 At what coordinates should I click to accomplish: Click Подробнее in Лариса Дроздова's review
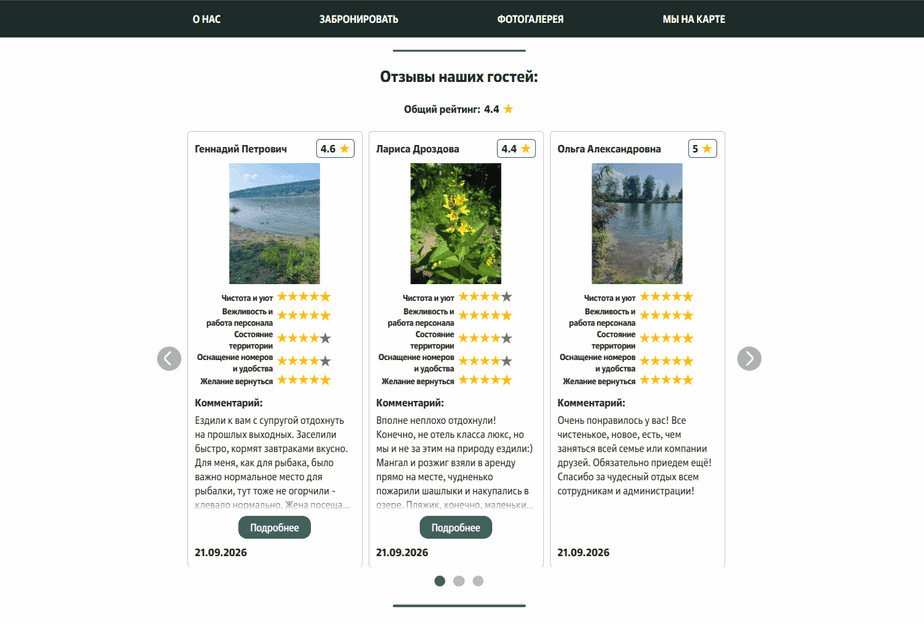(456, 527)
